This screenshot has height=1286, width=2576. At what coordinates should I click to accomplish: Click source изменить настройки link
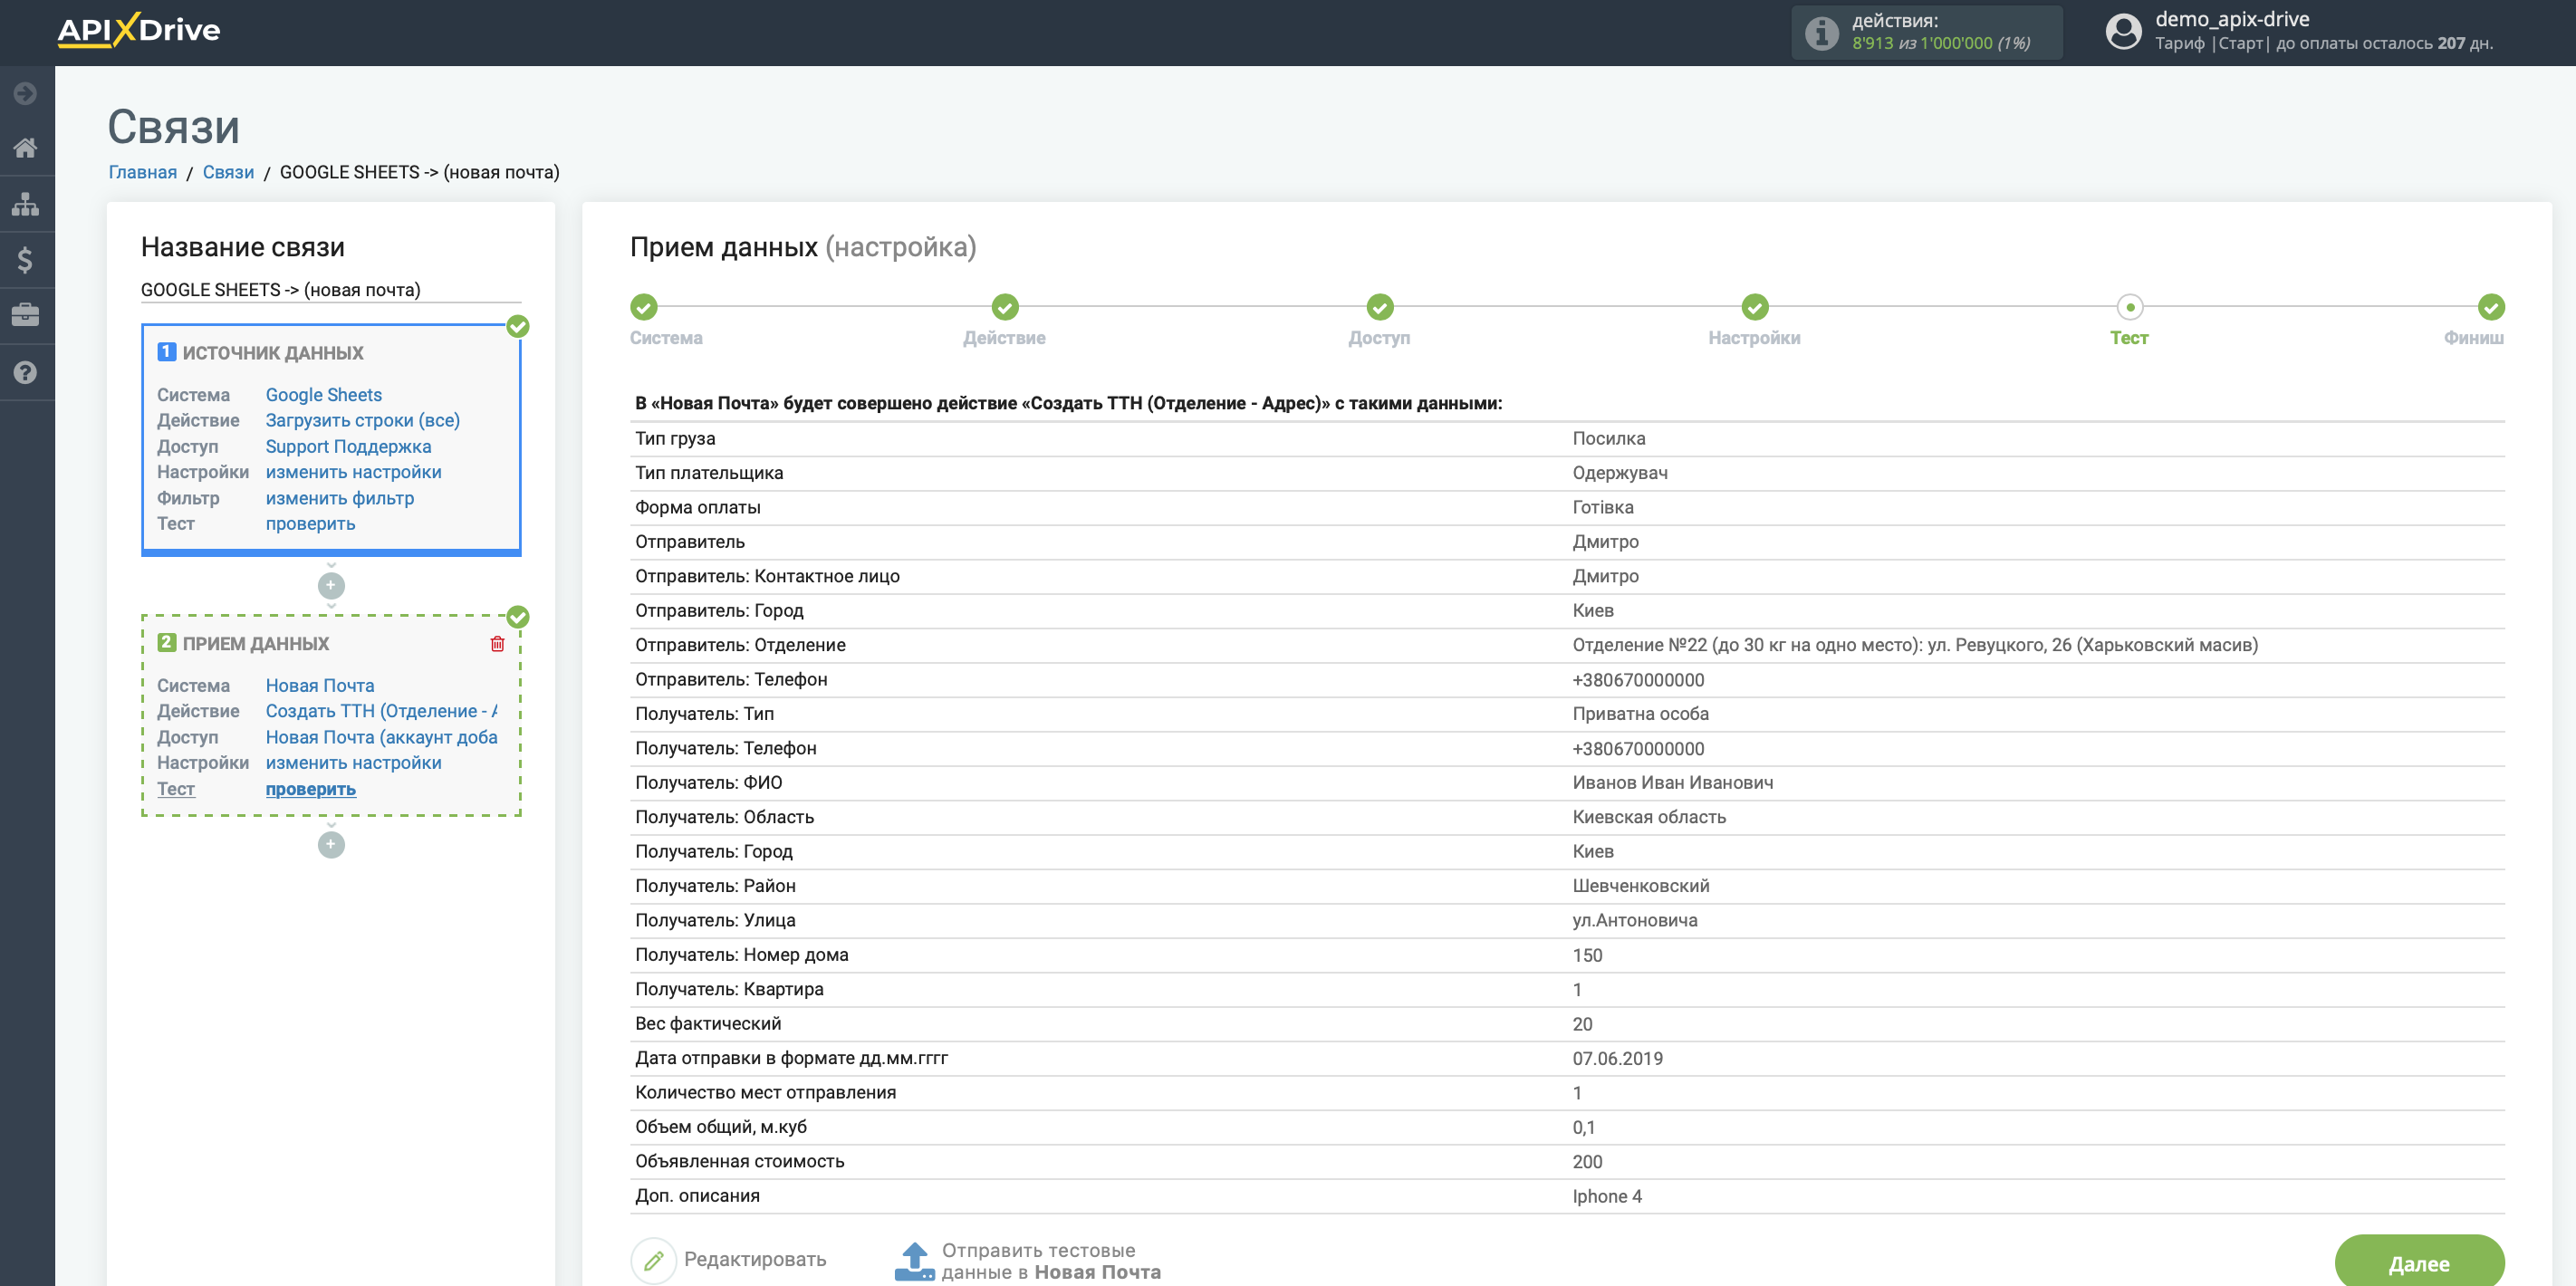pyautogui.click(x=354, y=472)
